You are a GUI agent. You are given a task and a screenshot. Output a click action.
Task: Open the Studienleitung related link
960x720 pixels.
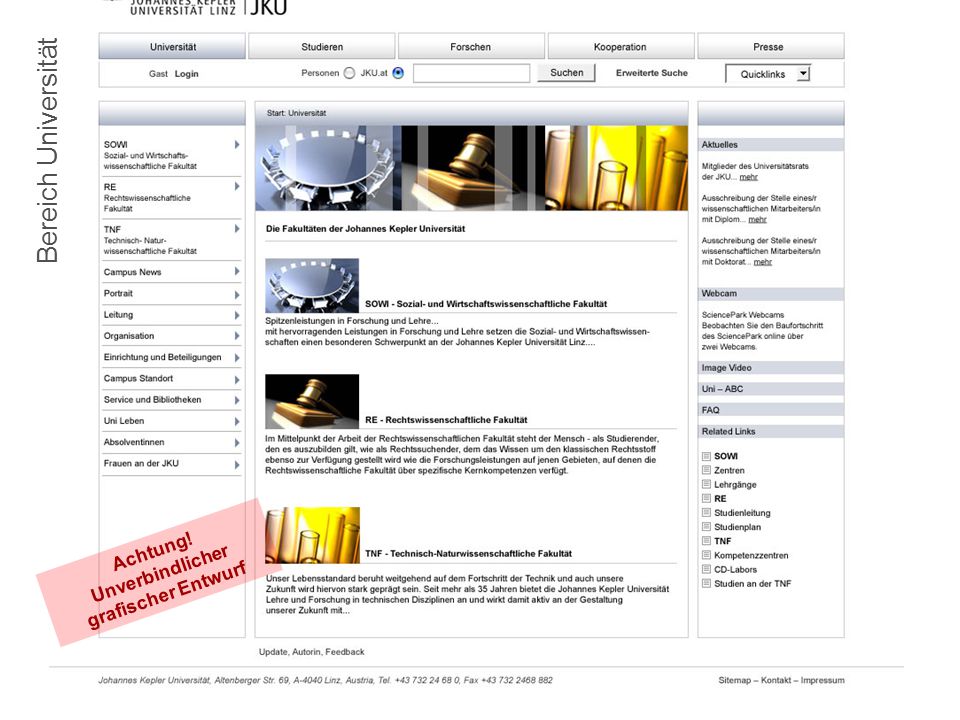[743, 513]
